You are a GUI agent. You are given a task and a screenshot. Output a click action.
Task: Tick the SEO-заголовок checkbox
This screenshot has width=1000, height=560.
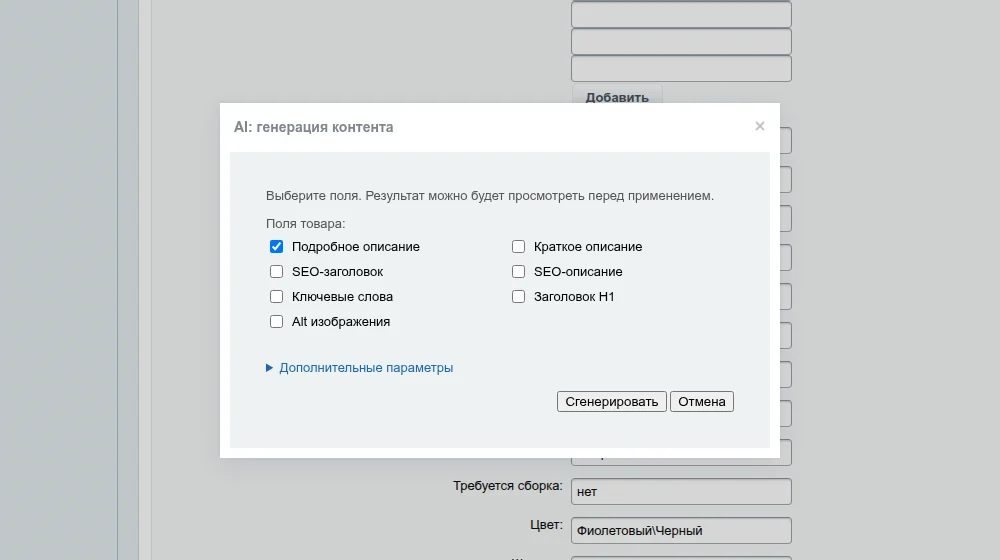[x=276, y=272]
